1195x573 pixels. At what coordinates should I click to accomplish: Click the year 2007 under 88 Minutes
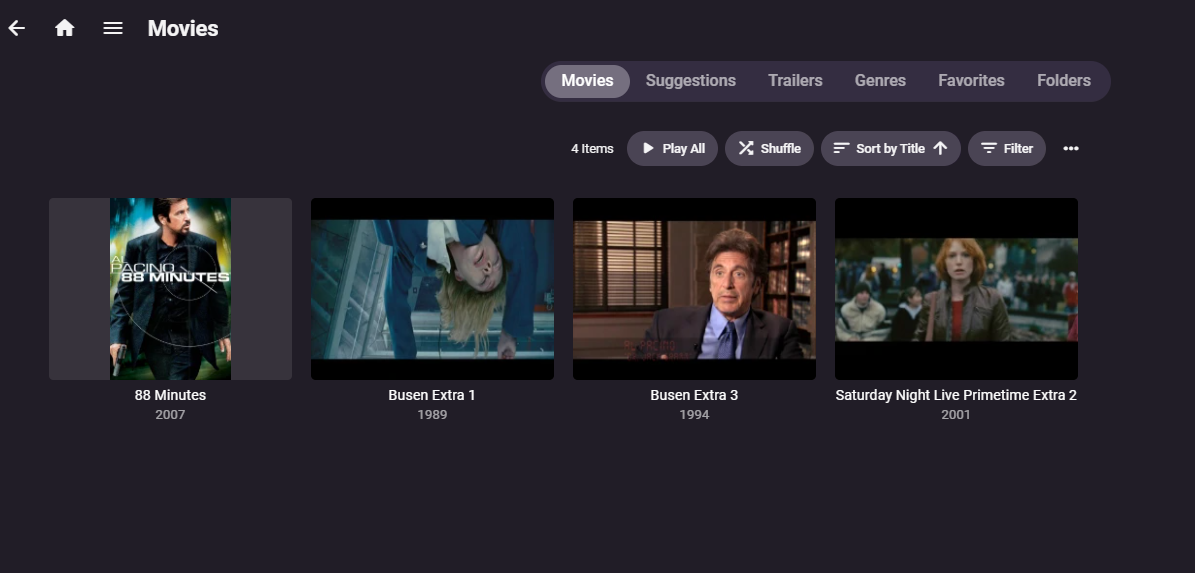point(171,415)
